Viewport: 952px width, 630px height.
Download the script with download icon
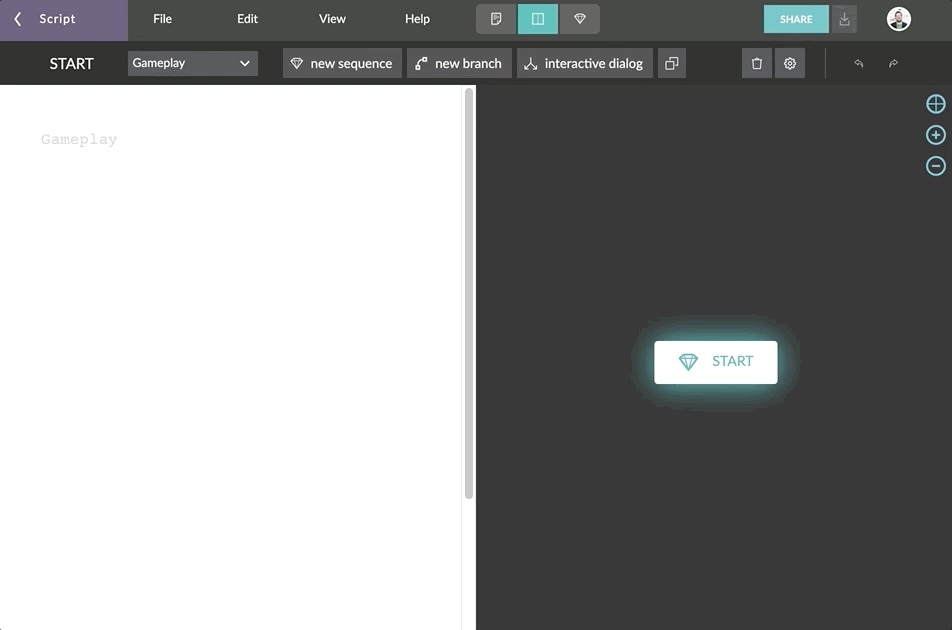(x=844, y=19)
